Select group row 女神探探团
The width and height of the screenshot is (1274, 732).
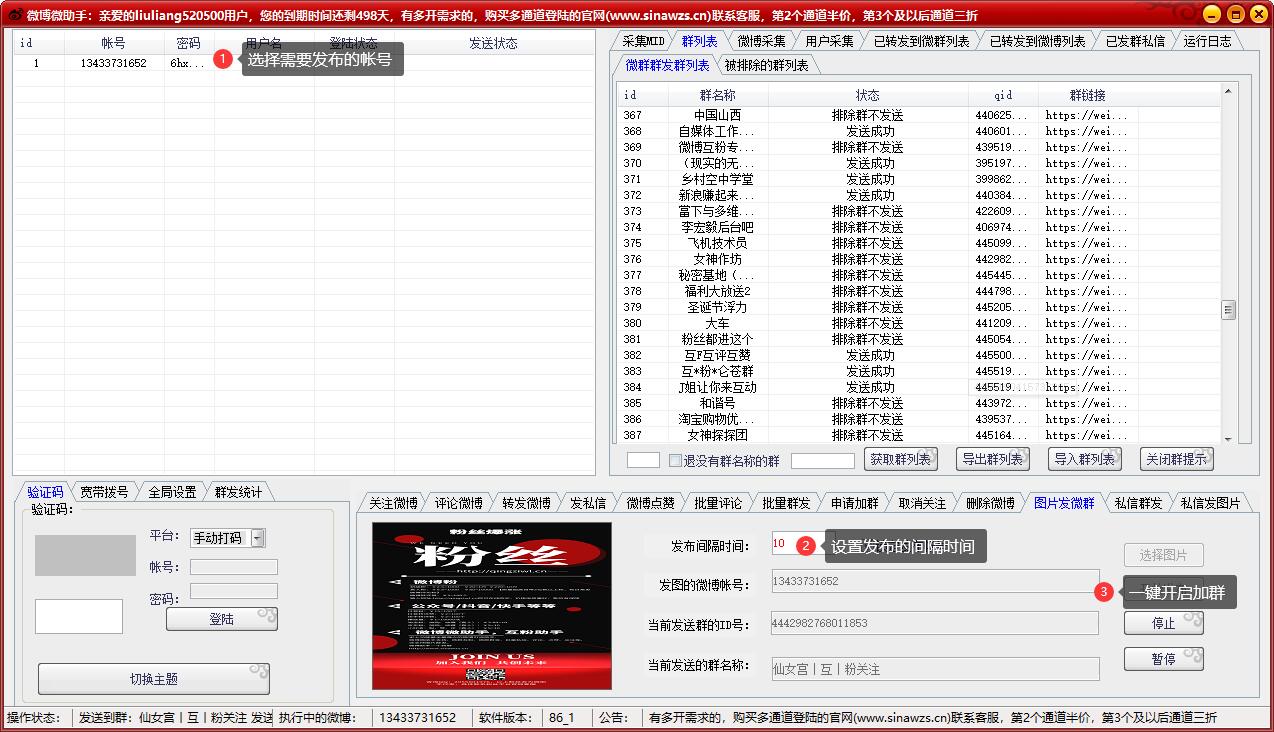tap(919, 435)
